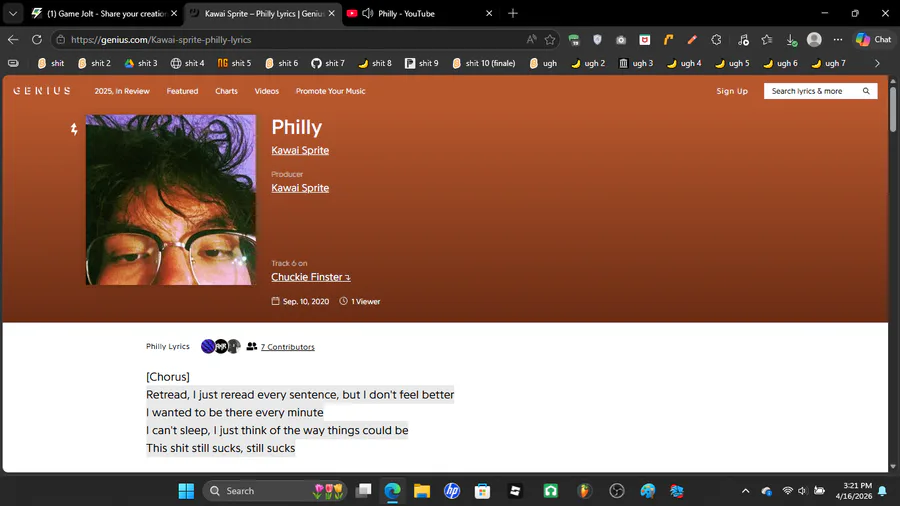This screenshot has width=900, height=506.
Task: Open the tab search dropdown arrow
Action: (13, 13)
